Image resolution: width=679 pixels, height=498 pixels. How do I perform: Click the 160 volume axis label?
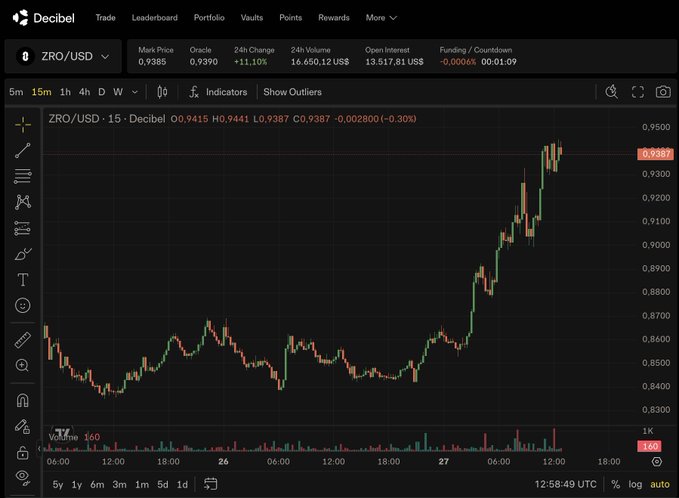point(649,446)
